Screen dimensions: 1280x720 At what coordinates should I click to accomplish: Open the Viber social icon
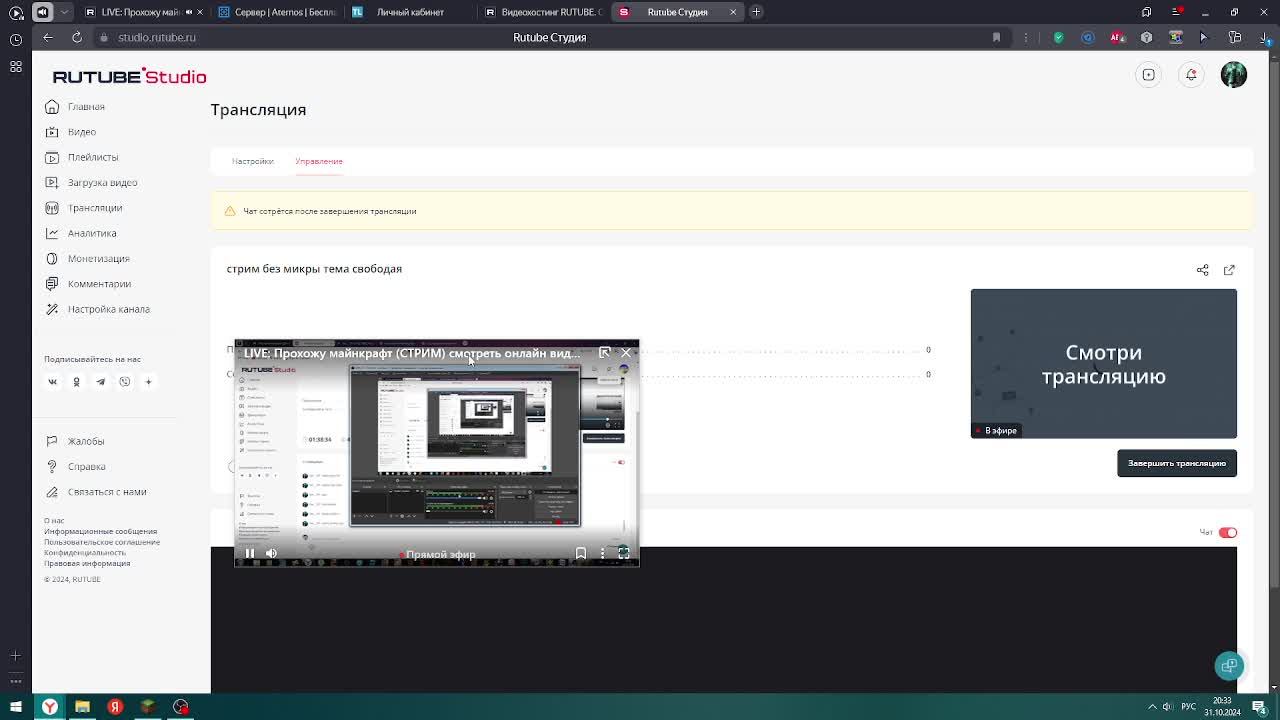125,381
